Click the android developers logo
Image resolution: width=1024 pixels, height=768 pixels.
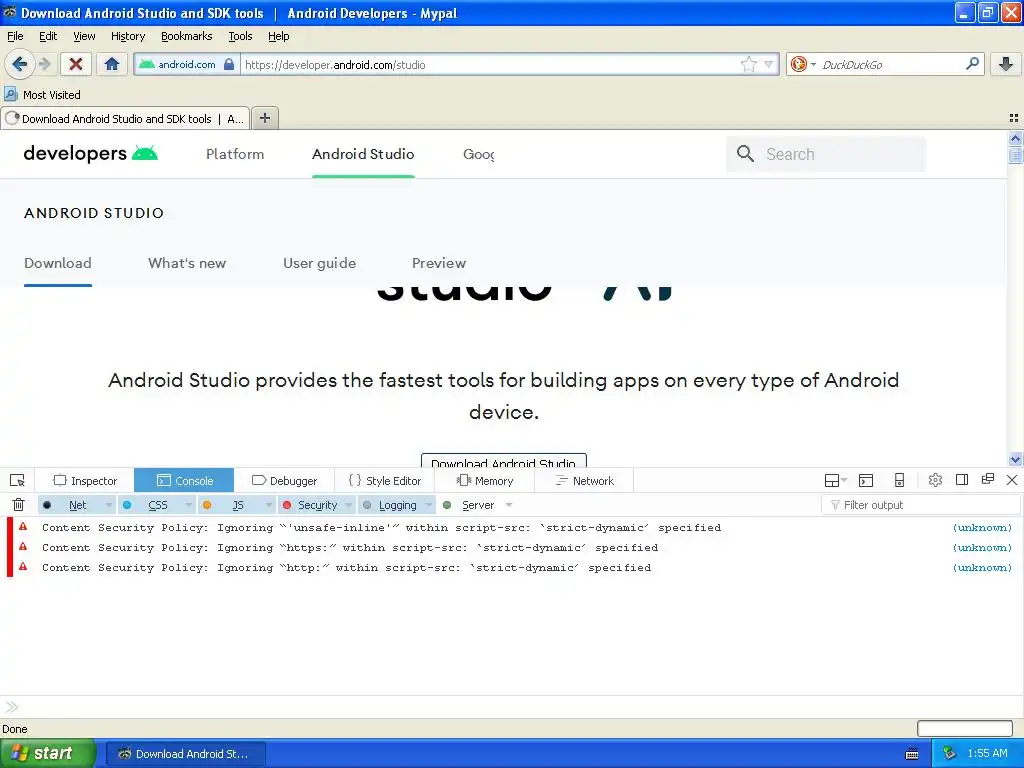pos(91,153)
